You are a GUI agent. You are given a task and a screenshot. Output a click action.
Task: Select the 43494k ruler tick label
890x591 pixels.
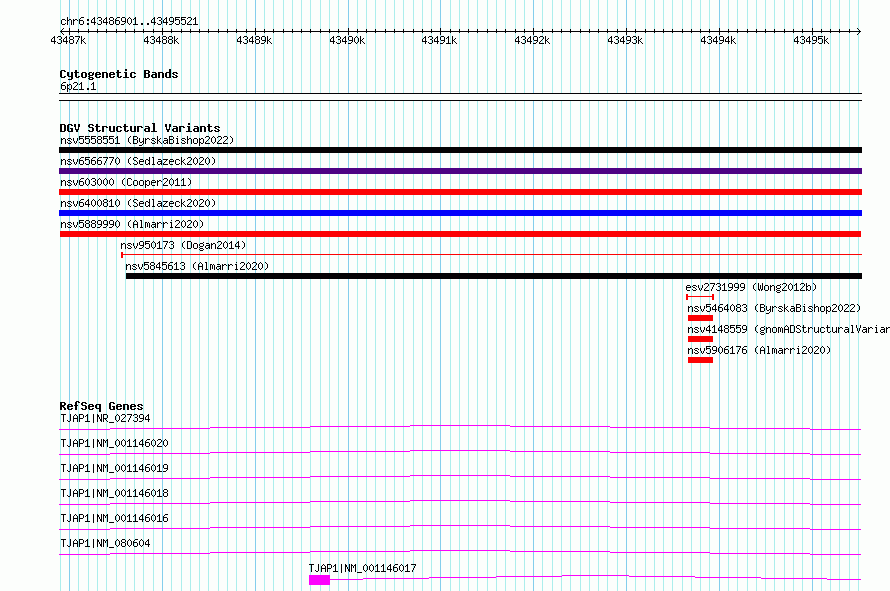(719, 40)
